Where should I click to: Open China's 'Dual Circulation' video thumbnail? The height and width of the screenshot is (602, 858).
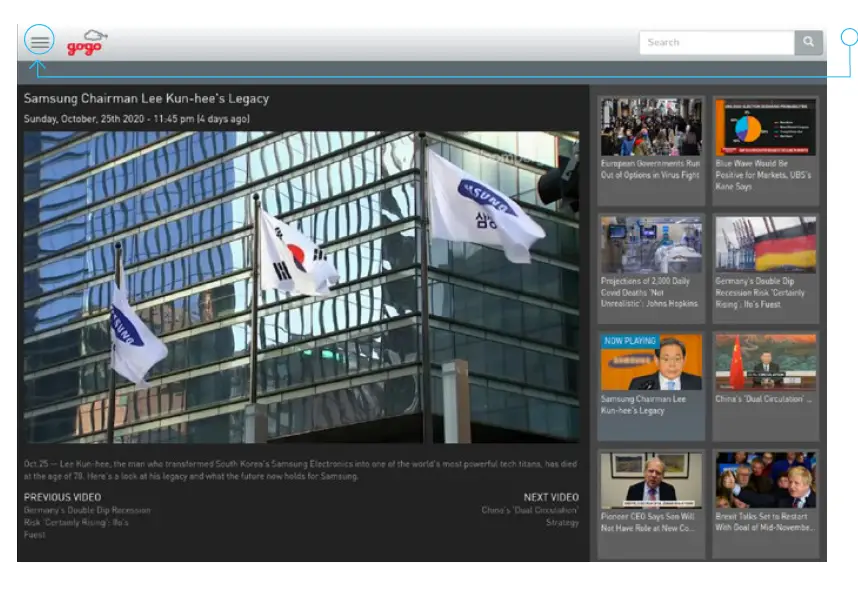765,362
